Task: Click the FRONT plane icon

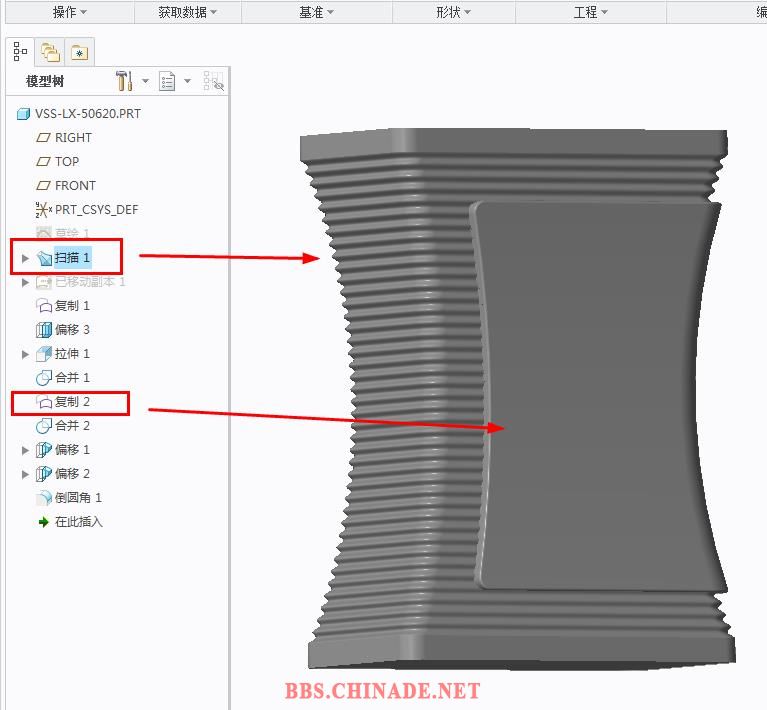Action: click(x=44, y=186)
